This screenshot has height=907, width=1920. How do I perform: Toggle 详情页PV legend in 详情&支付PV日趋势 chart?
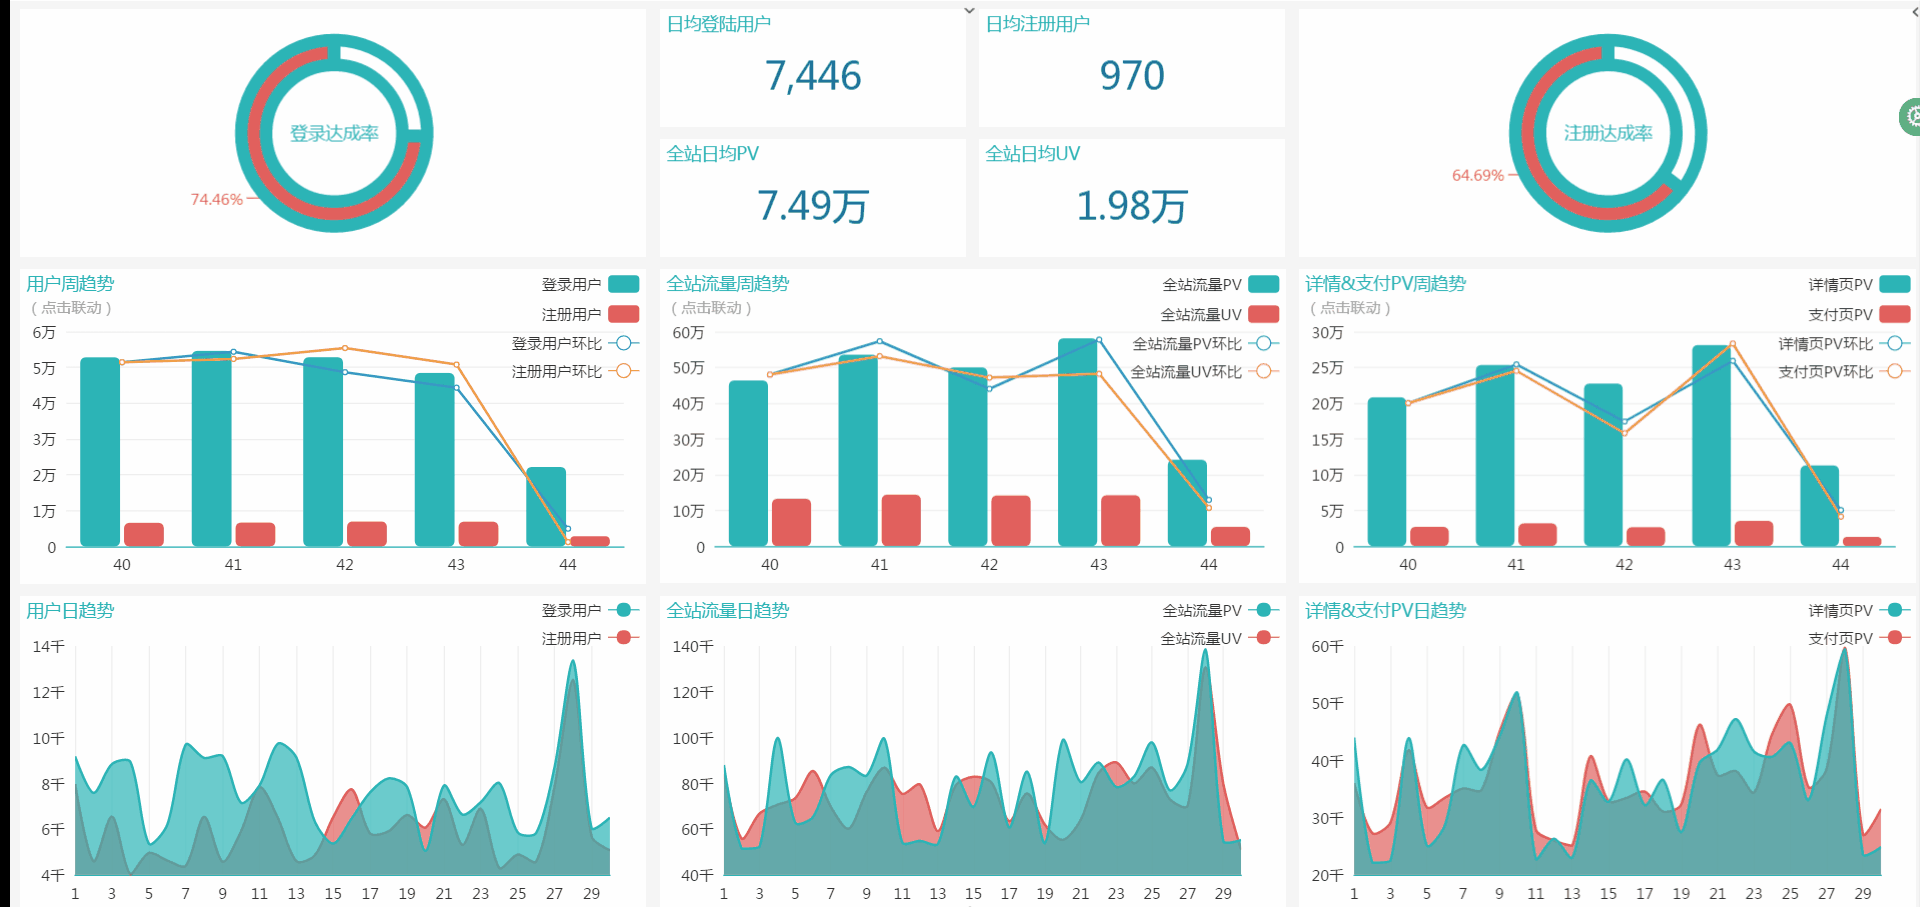coord(1859,610)
